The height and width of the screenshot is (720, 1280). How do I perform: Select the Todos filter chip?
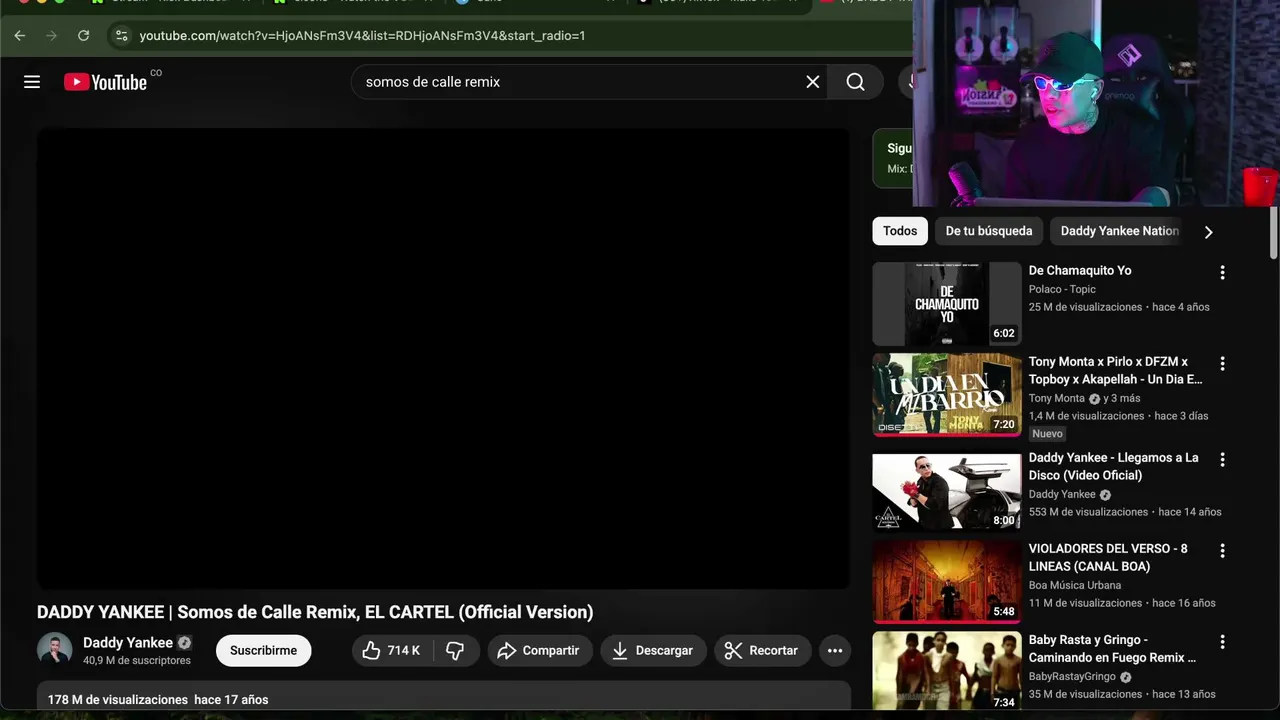(900, 231)
